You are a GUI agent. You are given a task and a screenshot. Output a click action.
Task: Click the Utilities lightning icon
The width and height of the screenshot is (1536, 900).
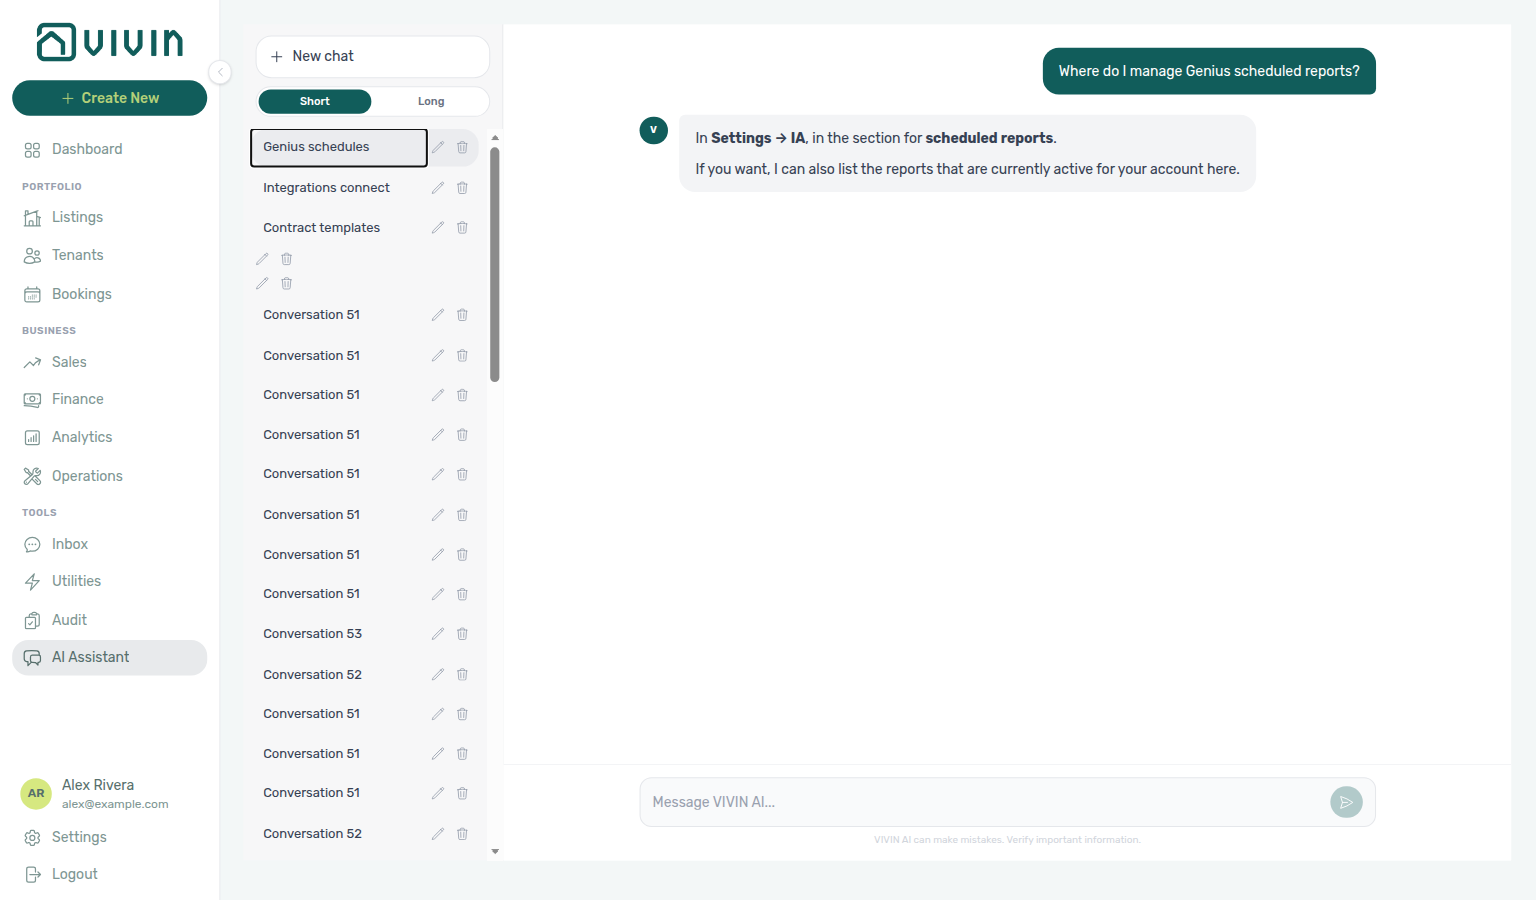click(32, 582)
